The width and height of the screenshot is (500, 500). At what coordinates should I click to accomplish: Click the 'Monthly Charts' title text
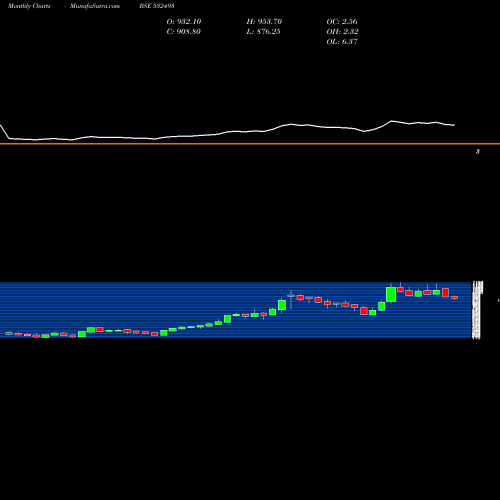click(29, 6)
